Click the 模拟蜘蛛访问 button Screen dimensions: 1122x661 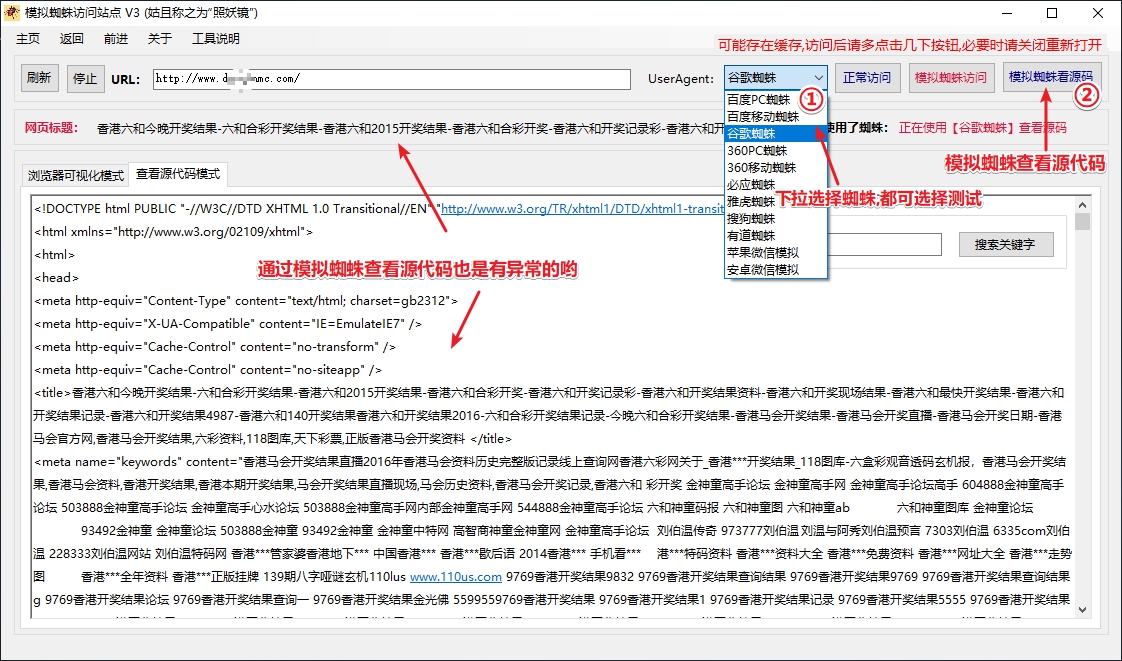pyautogui.click(x=950, y=78)
